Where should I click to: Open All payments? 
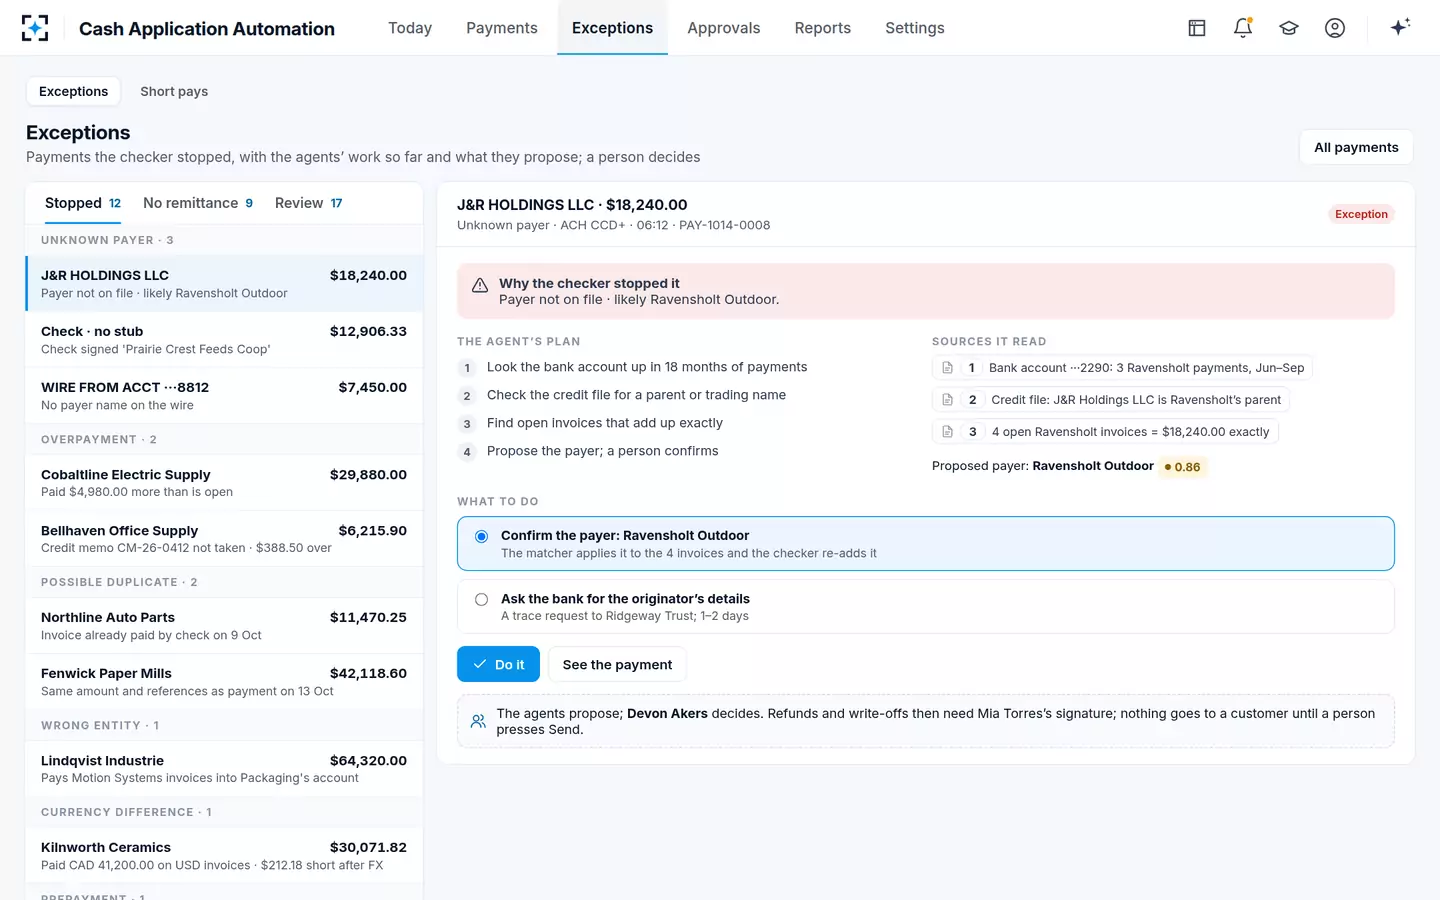[x=1356, y=147]
